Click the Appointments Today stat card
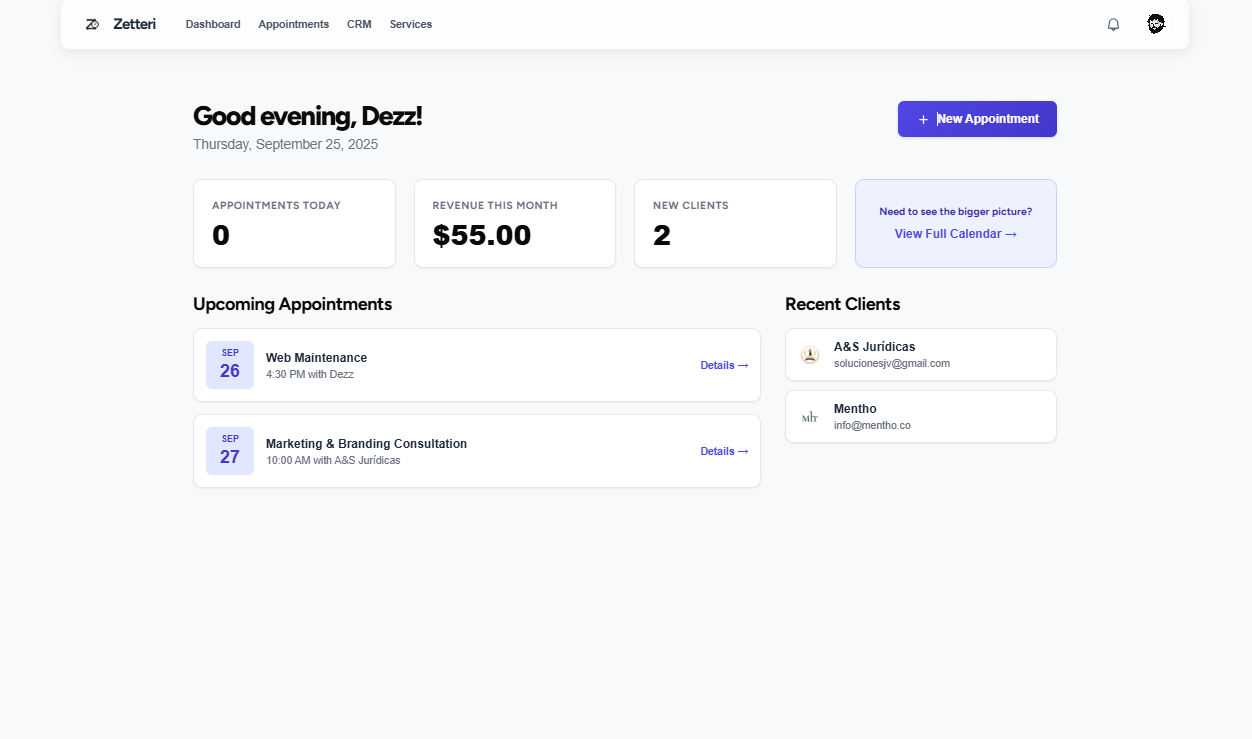This screenshot has width=1252, height=739. pyautogui.click(x=294, y=223)
